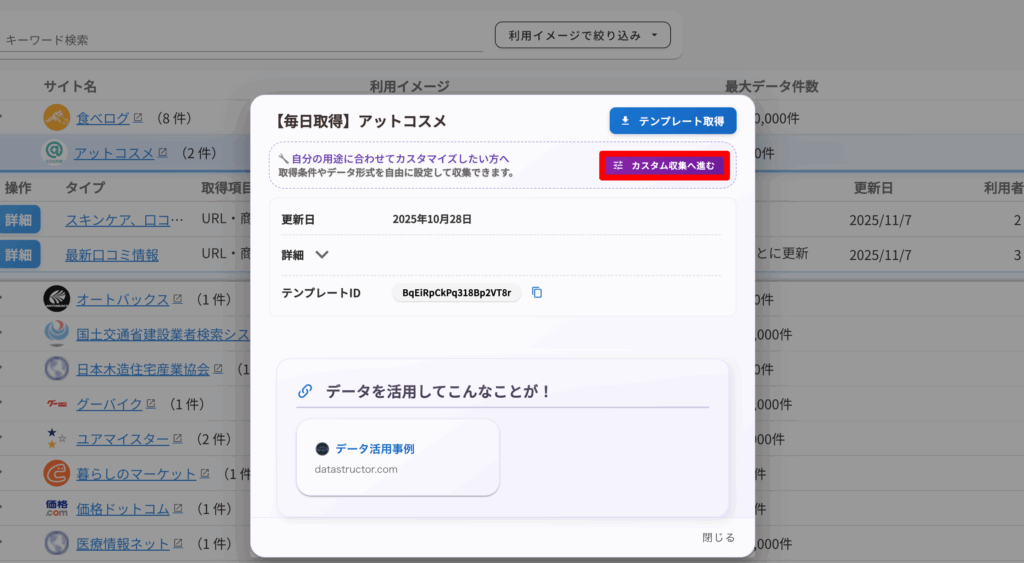Click 詳細 button for 最新口コミ情報 row
Viewport: 1024px width, 563px height.
(x=19, y=255)
